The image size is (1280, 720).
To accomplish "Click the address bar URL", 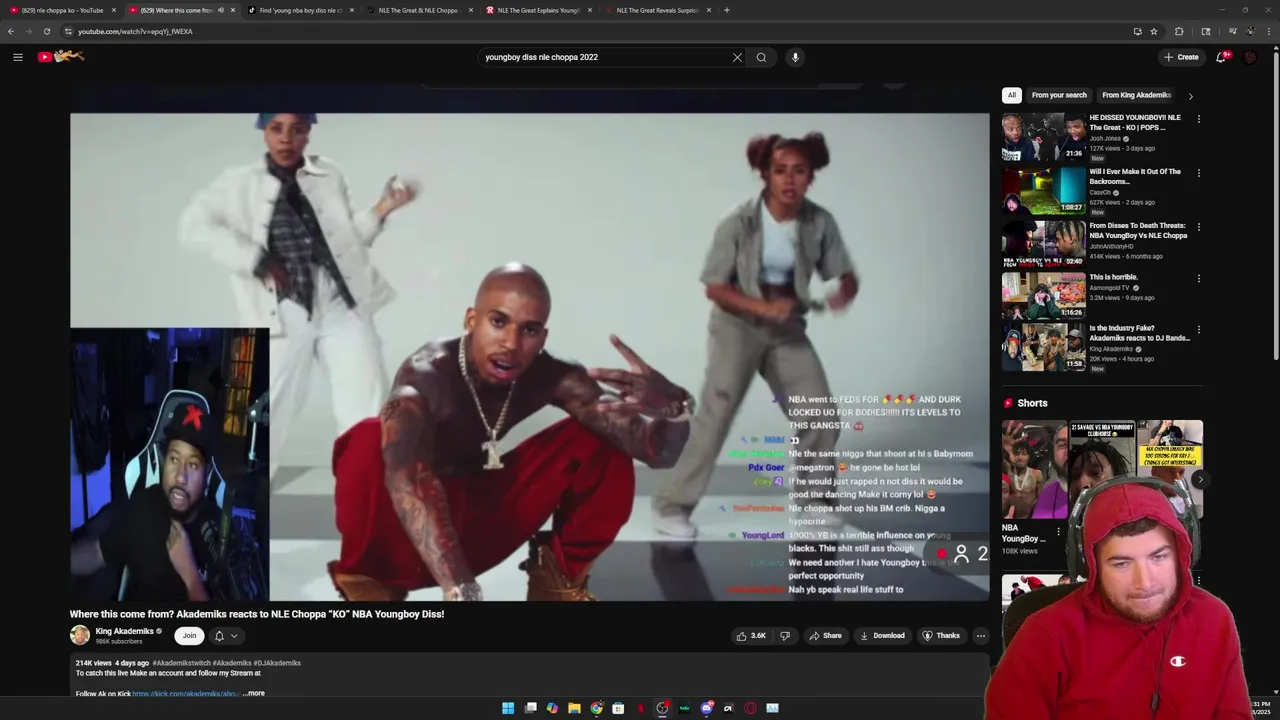I will (x=135, y=31).
